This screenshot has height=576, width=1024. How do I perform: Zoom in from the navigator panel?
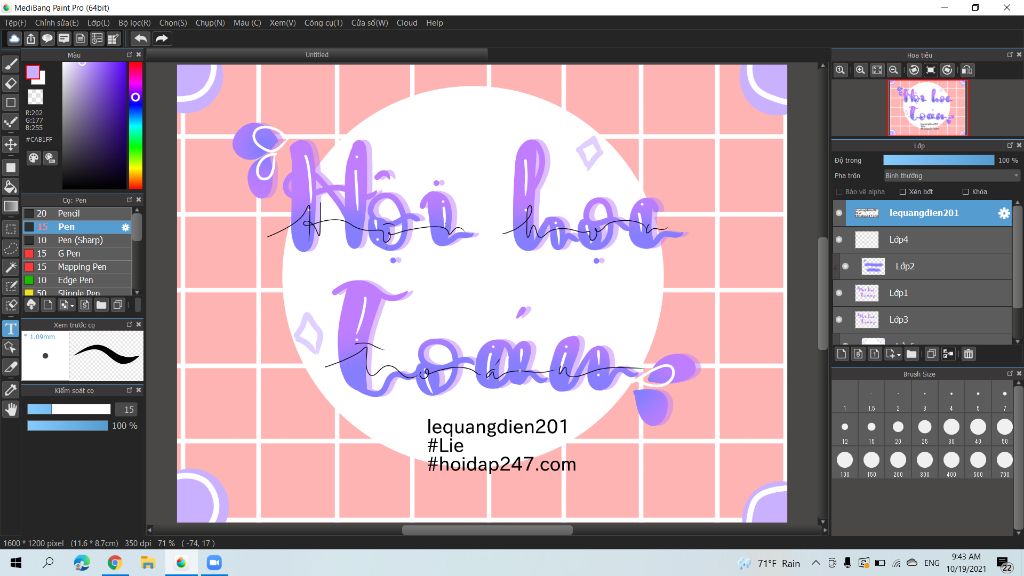click(861, 70)
